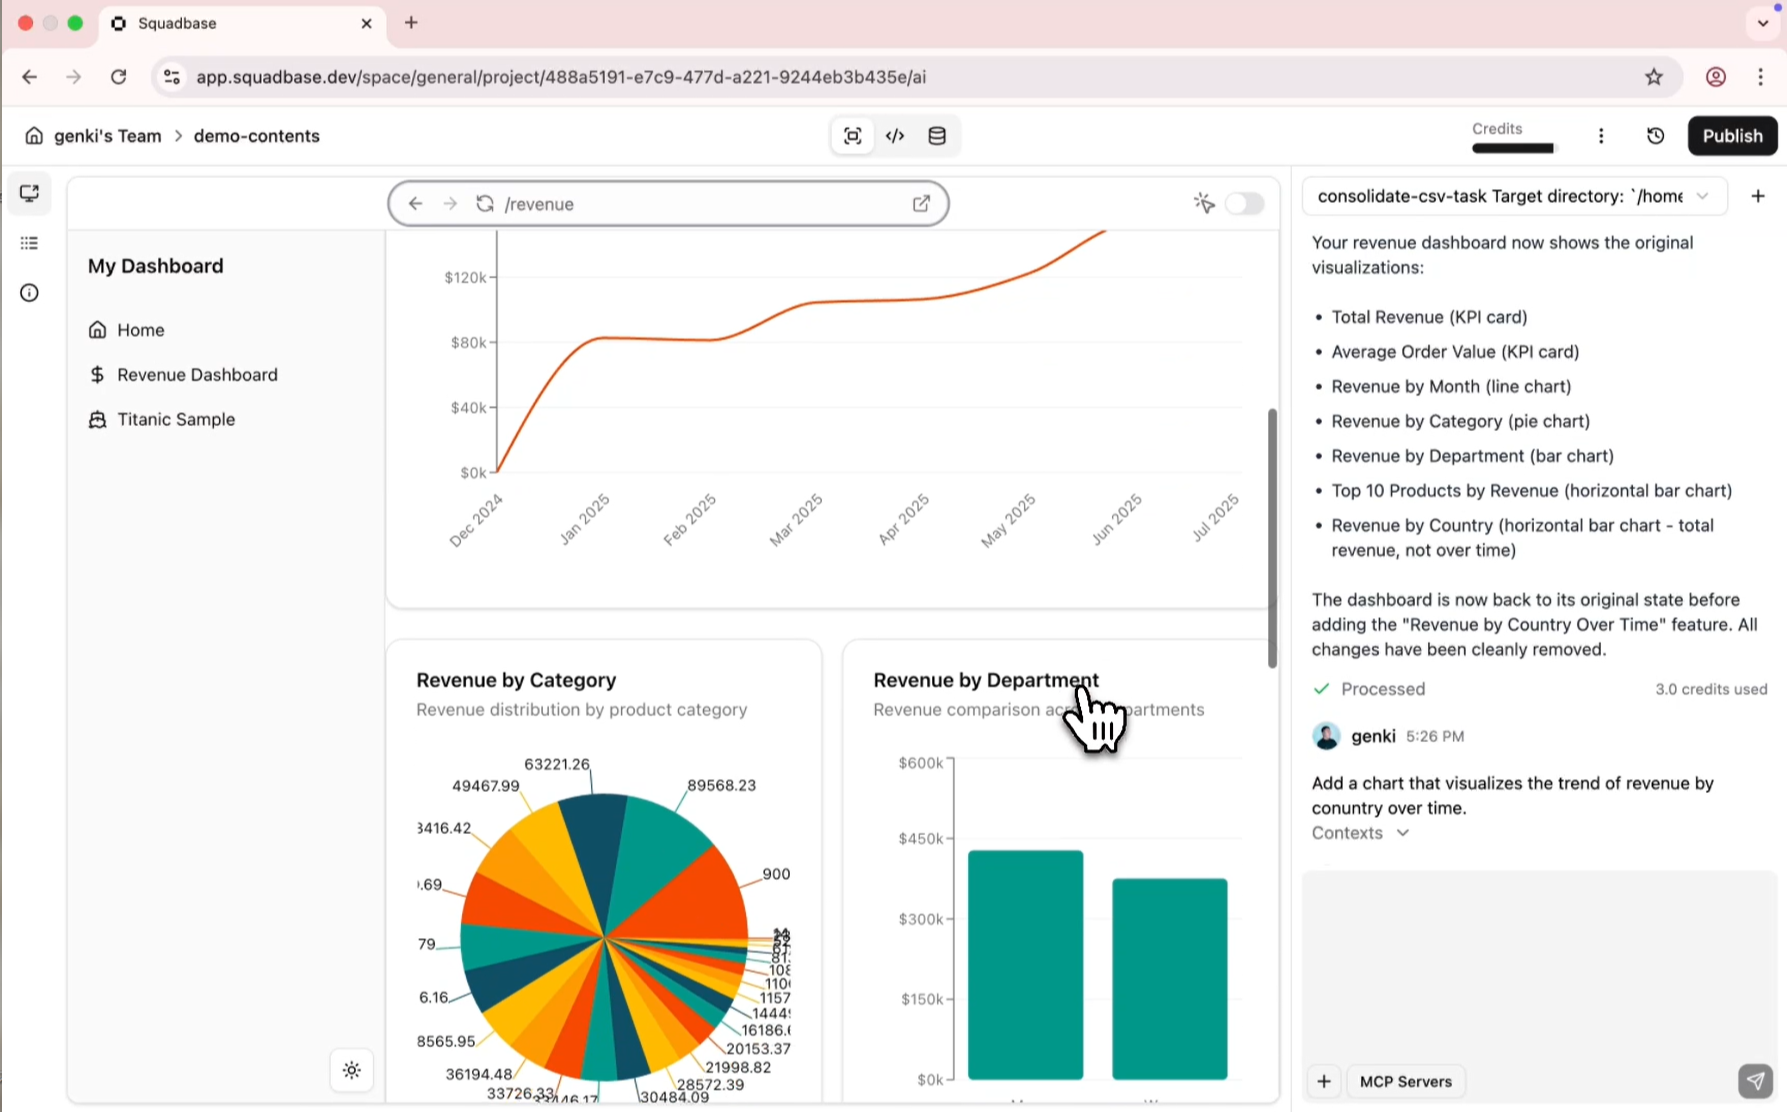Screen dimensions: 1787x1112
Task: Navigate to Revenue Dashboard in sidebar
Action: coord(197,375)
